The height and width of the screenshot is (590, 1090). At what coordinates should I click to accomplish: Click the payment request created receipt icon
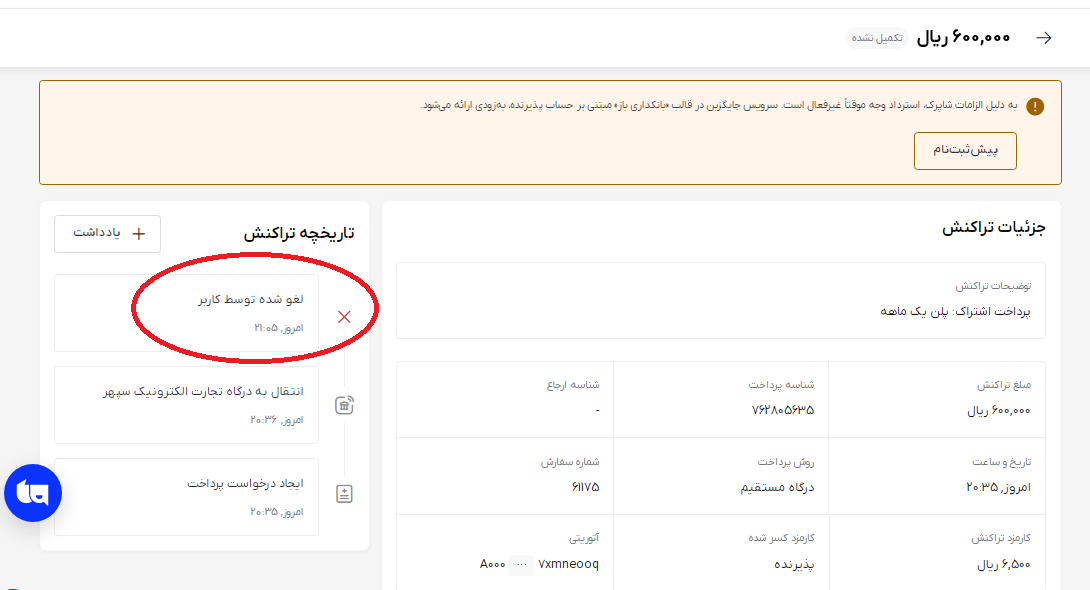pos(344,494)
